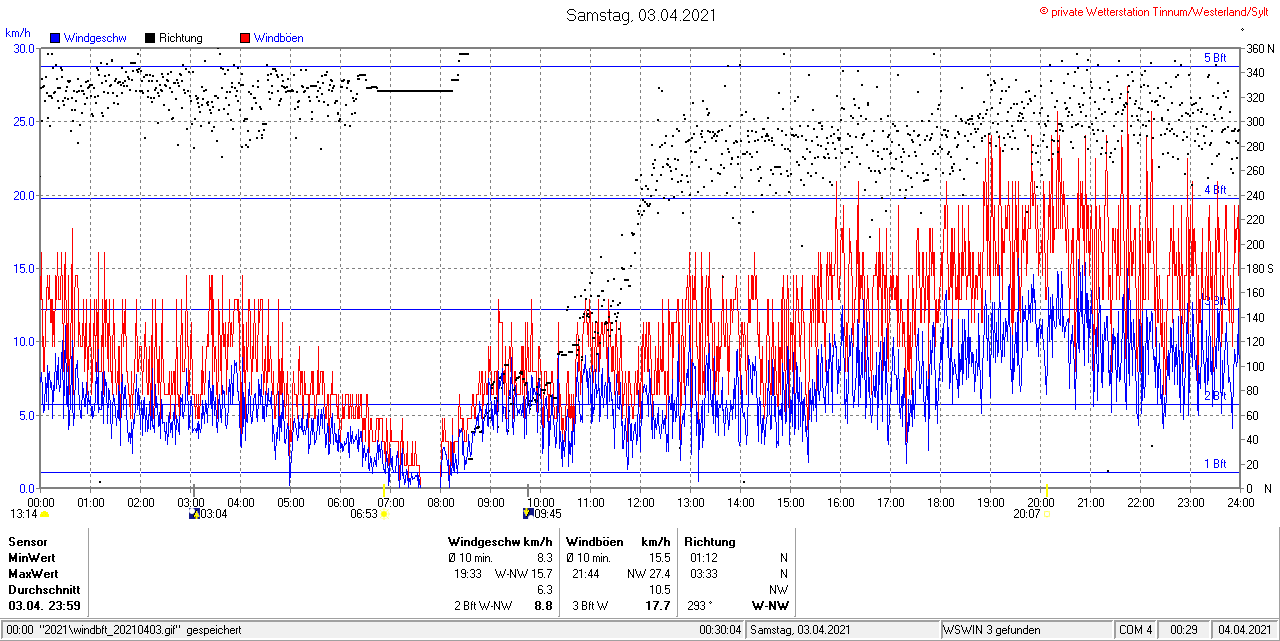Click the COM 4 status field
The image size is (1280, 641).
[1136, 630]
